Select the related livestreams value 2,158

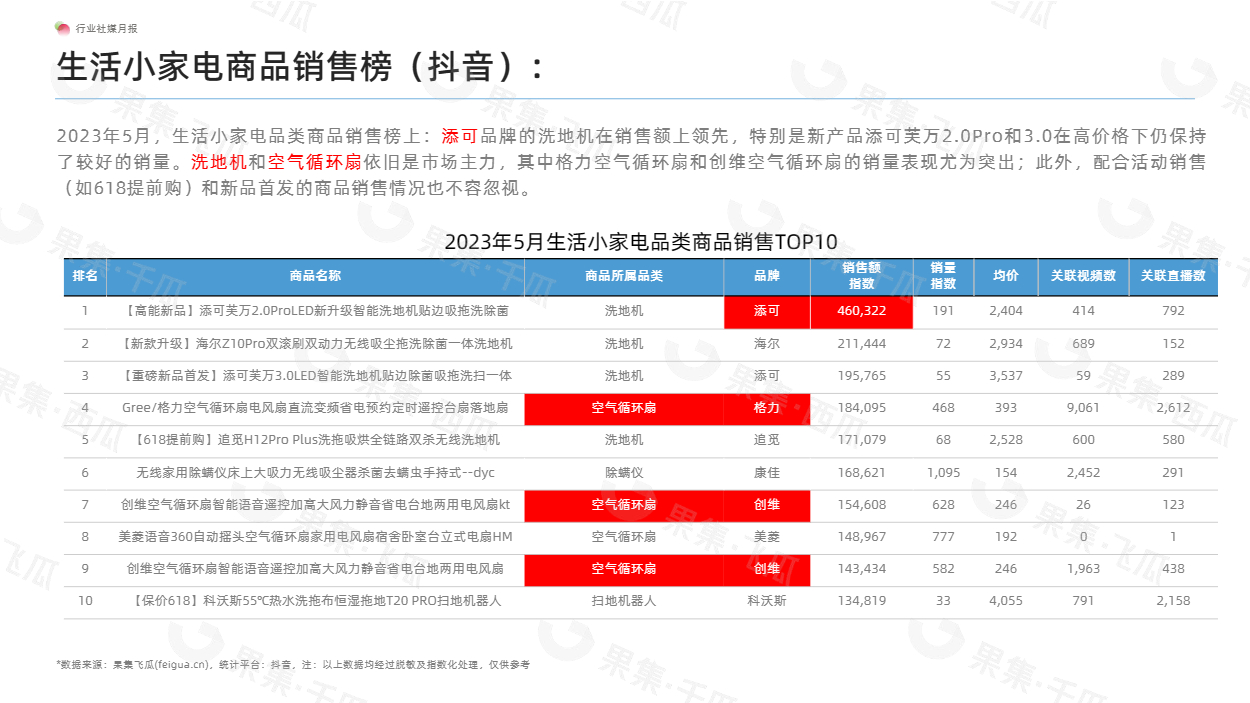tap(1173, 601)
